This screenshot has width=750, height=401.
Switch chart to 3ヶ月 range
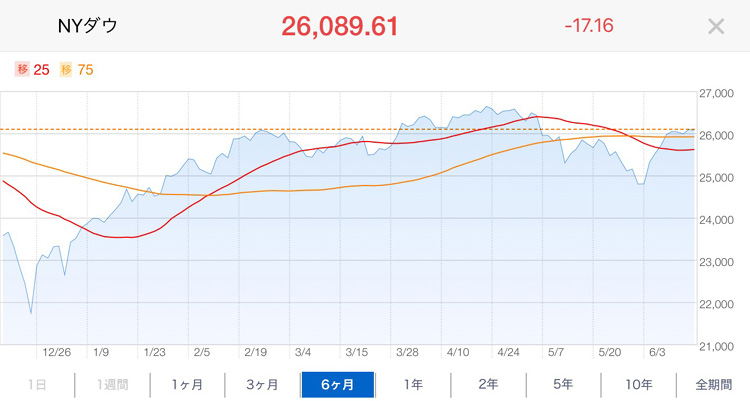pos(263,385)
